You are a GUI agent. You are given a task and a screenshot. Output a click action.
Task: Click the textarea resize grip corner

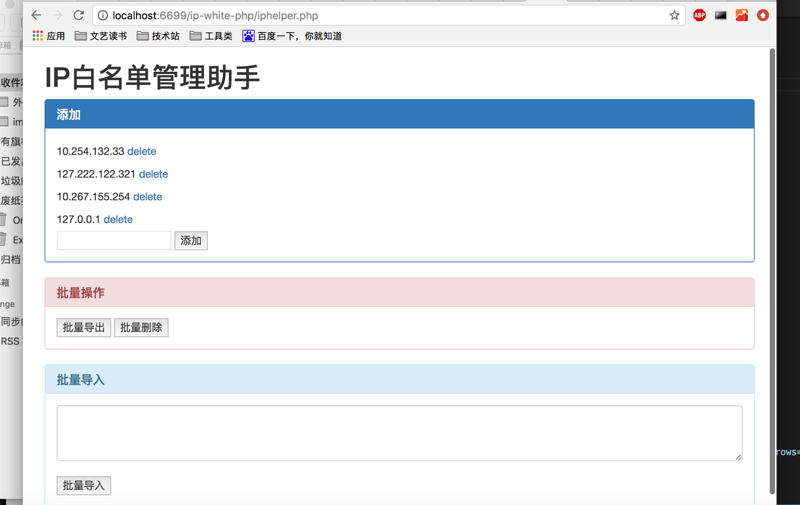point(738,457)
